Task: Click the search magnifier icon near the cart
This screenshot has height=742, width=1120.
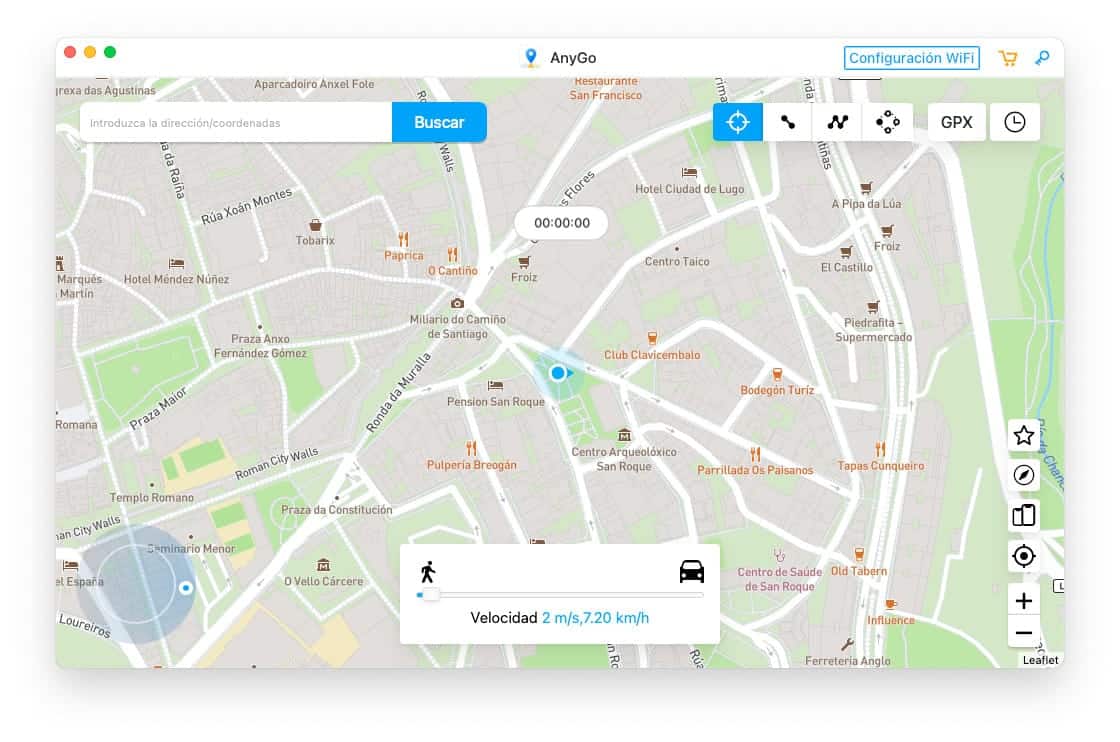Action: pos(1042,58)
